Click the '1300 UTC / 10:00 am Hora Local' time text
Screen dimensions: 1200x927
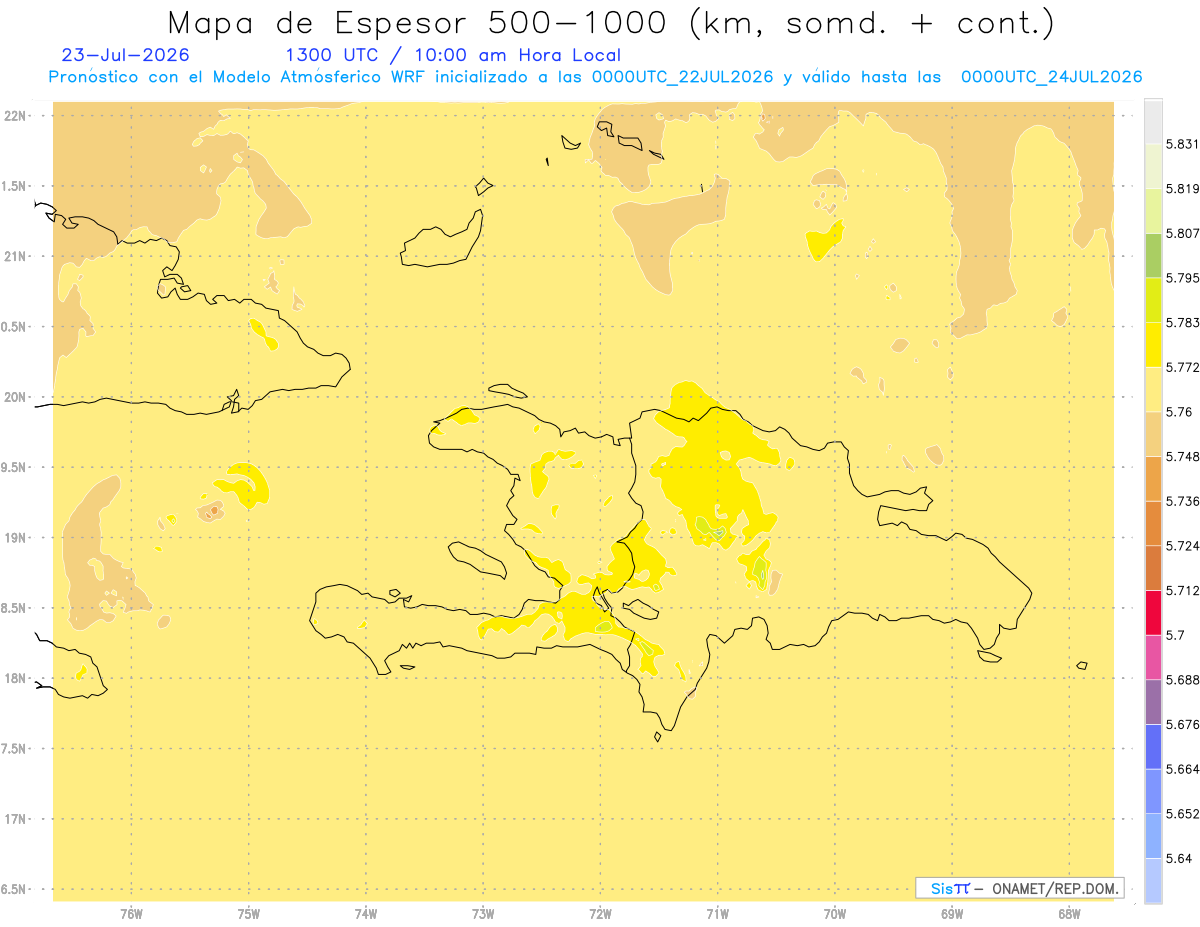tap(453, 56)
